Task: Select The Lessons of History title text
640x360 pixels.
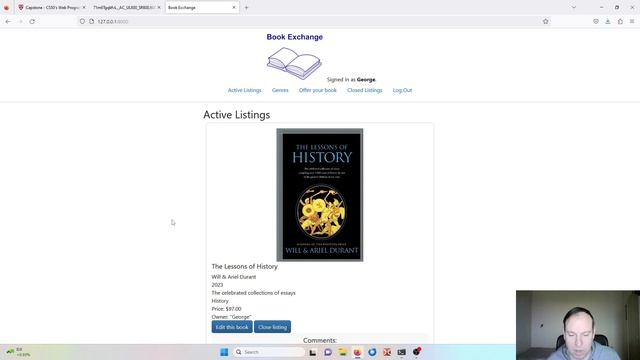Action: (x=244, y=266)
